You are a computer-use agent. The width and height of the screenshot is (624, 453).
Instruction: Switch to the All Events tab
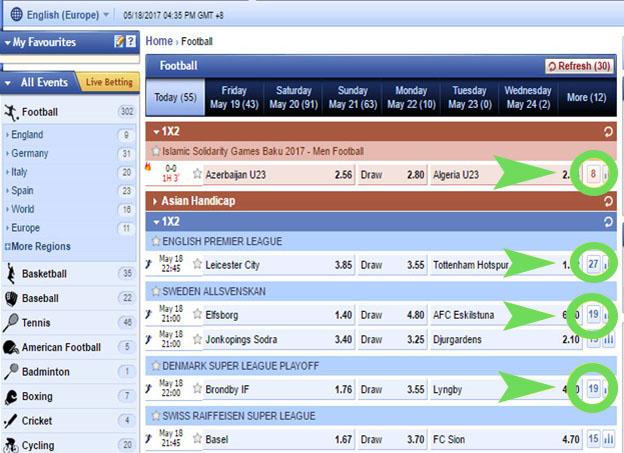pos(39,82)
